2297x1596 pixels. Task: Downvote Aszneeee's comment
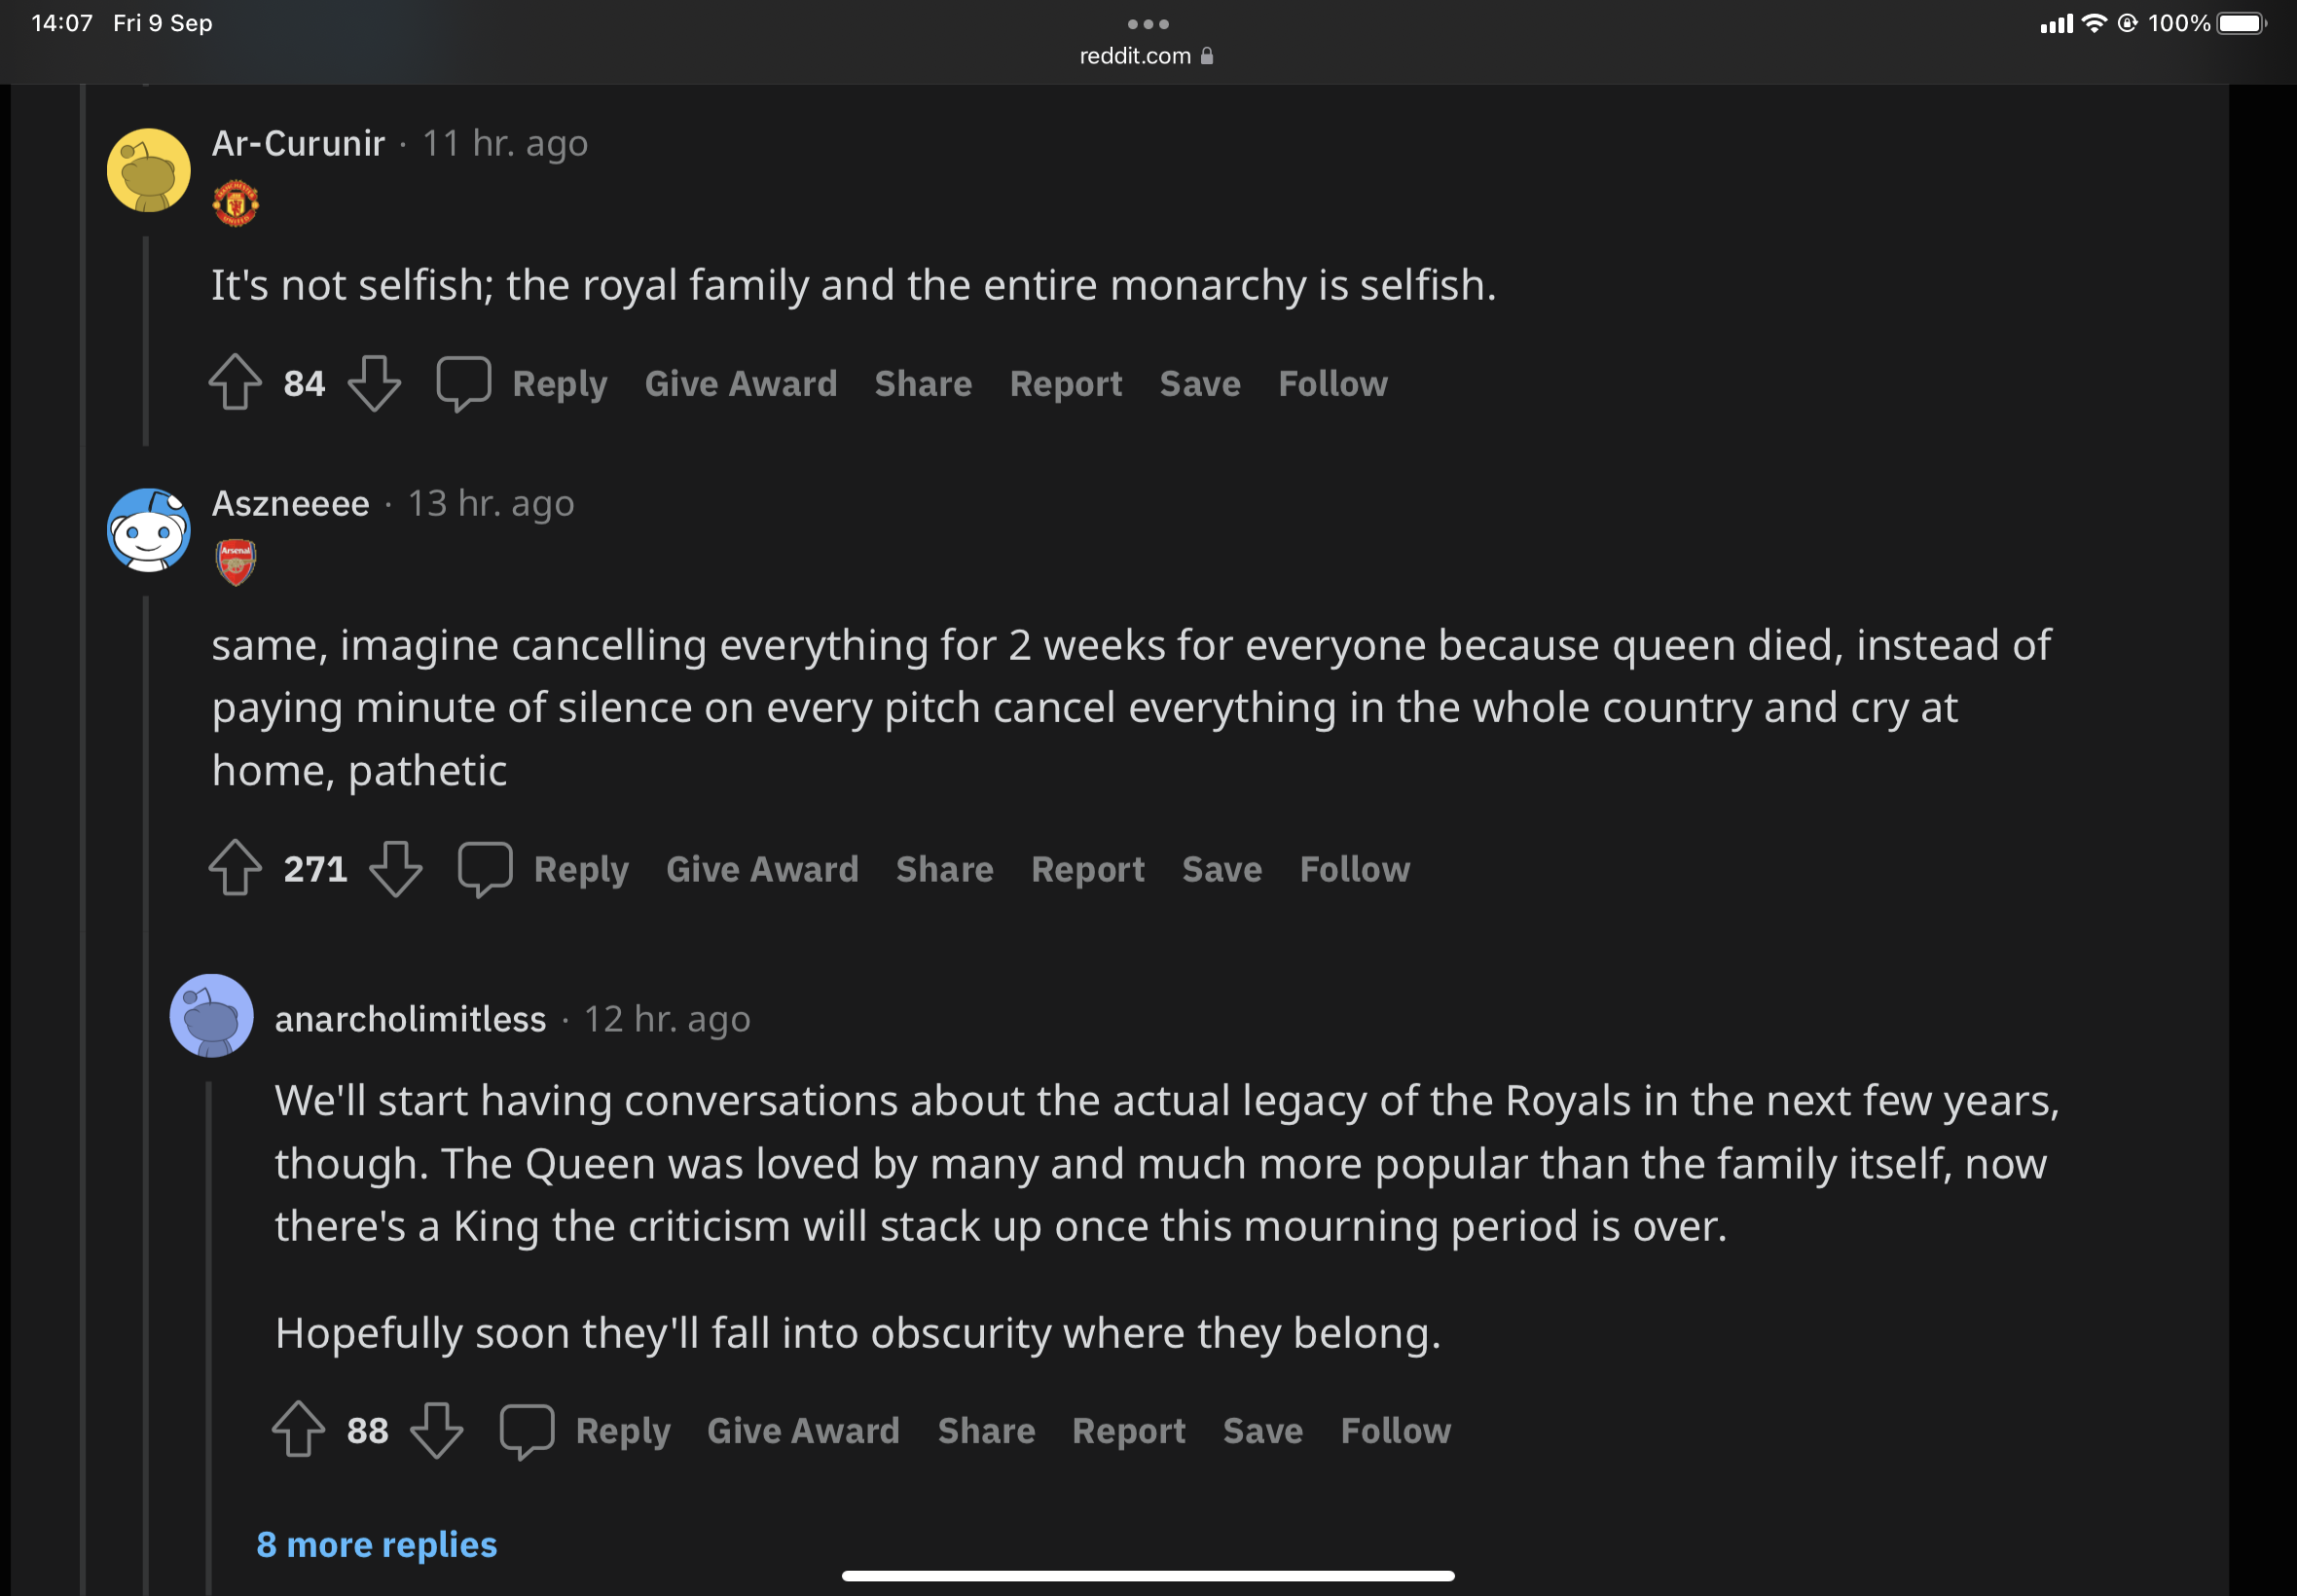(x=396, y=868)
